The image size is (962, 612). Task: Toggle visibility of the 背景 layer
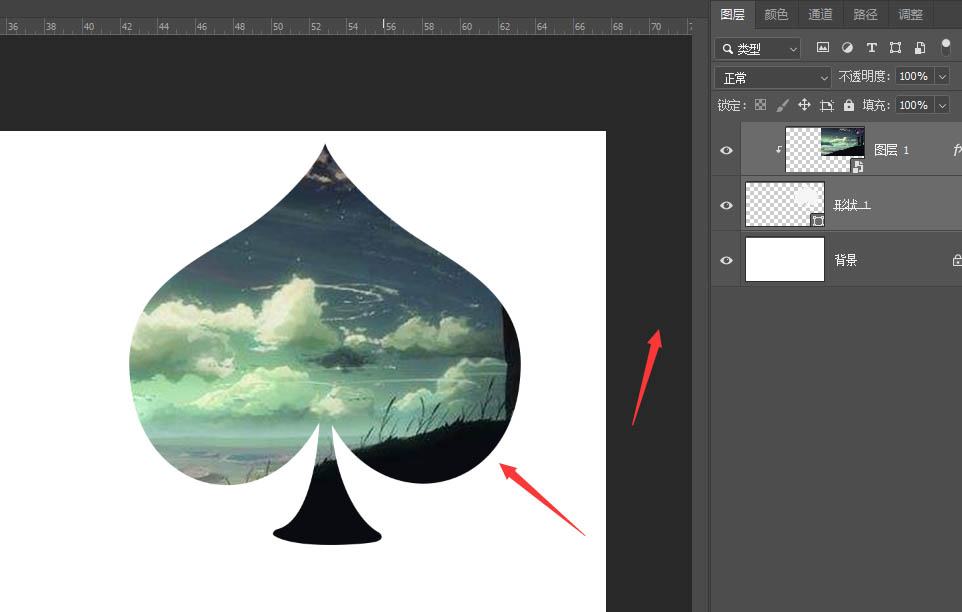[725, 259]
